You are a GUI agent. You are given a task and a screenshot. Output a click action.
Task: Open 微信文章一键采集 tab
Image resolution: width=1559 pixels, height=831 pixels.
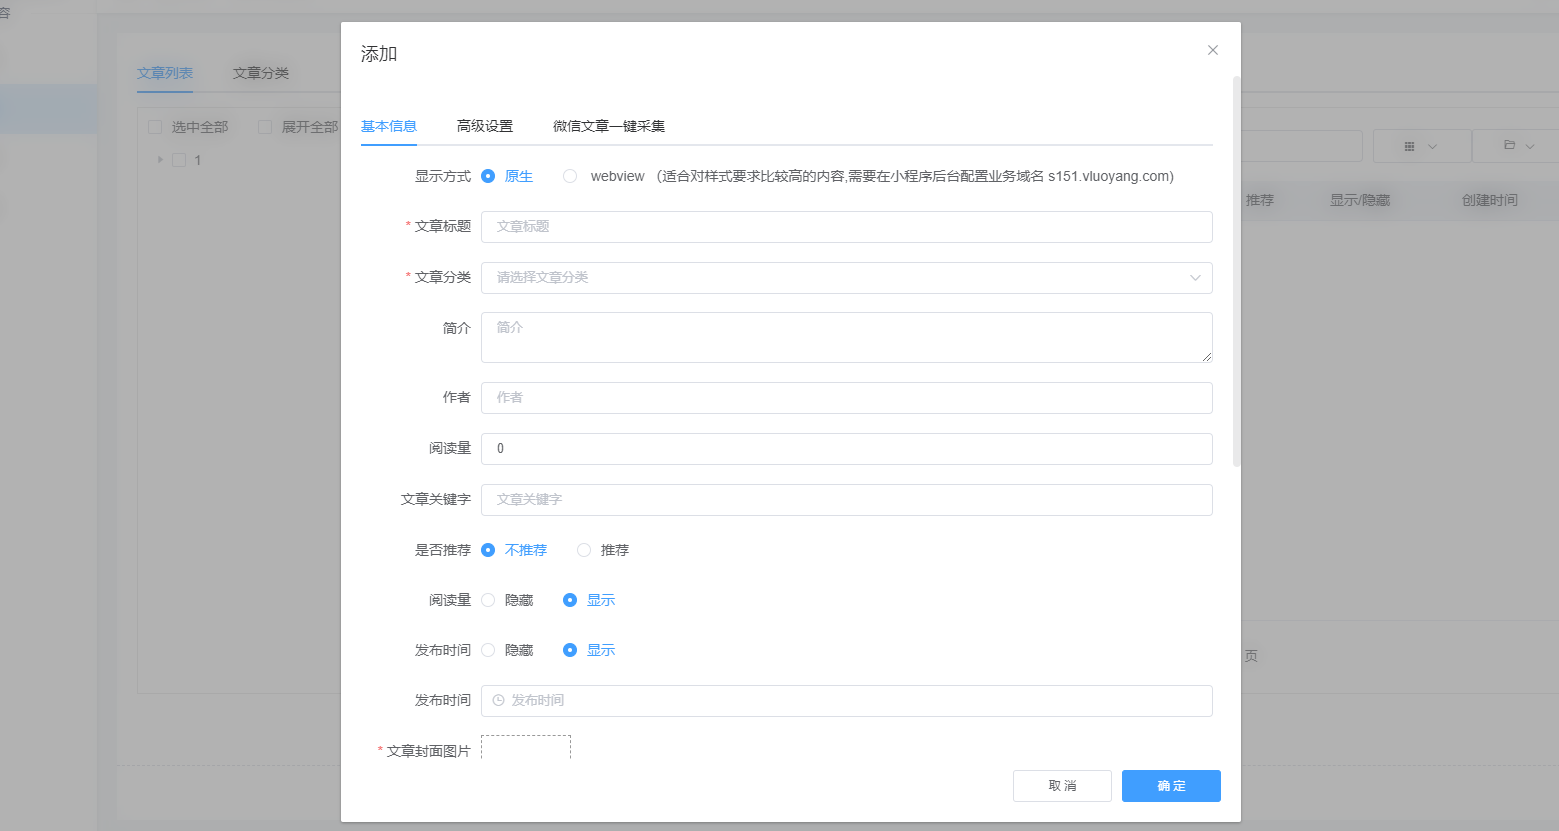point(609,126)
